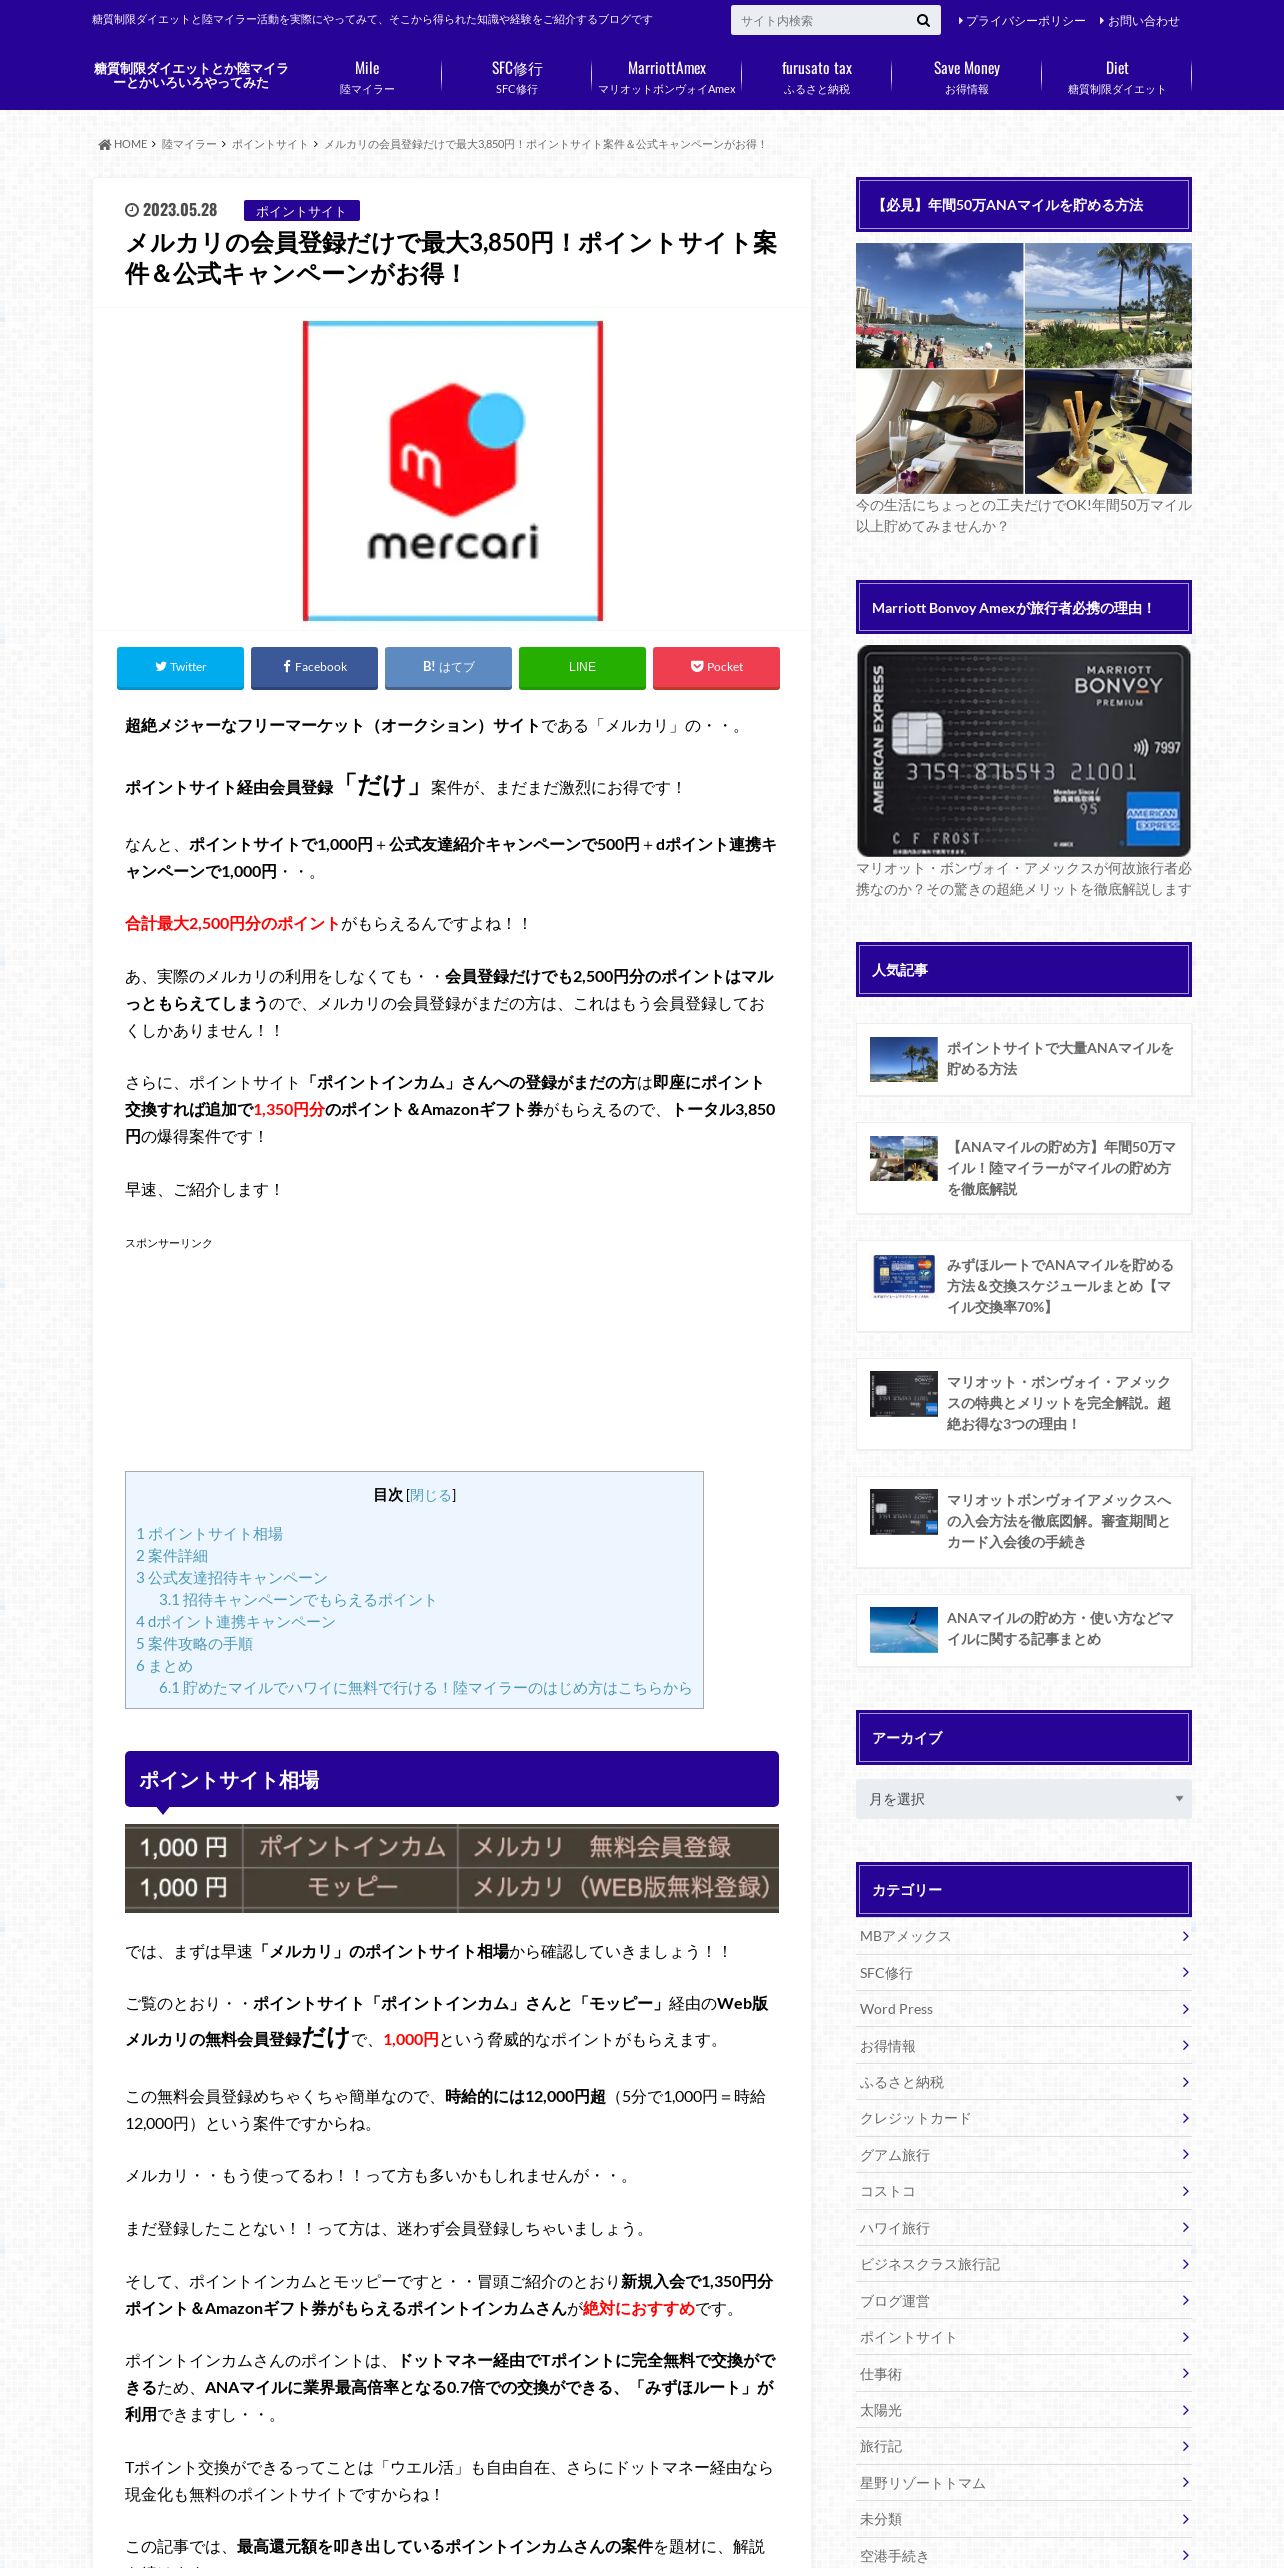Jump to TOC item 4 dポイント連携キャンペーン
This screenshot has height=2568, width=1284.
(x=236, y=1622)
